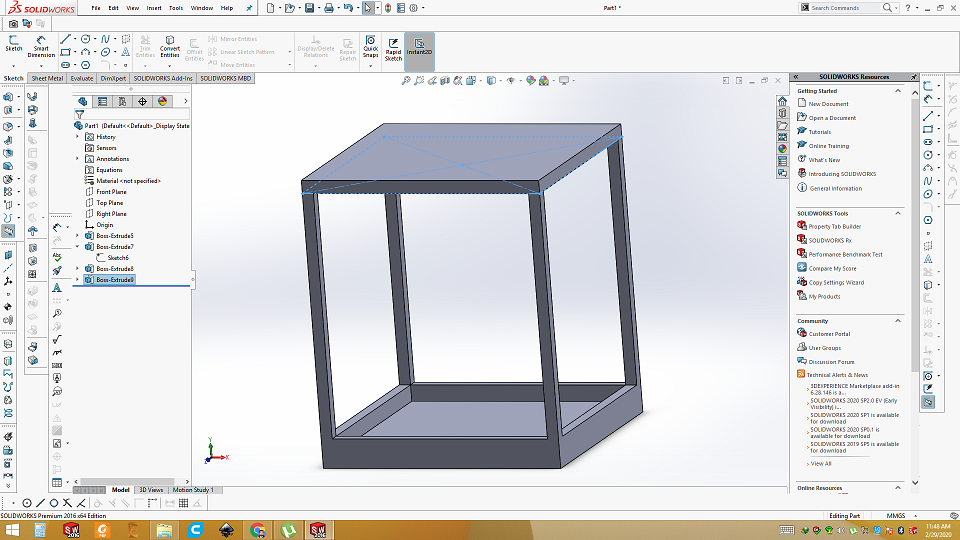Click the Search Commands field

844,8
